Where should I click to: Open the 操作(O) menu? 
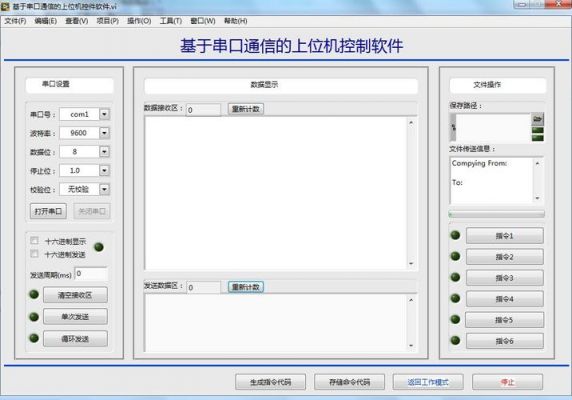tap(139, 21)
